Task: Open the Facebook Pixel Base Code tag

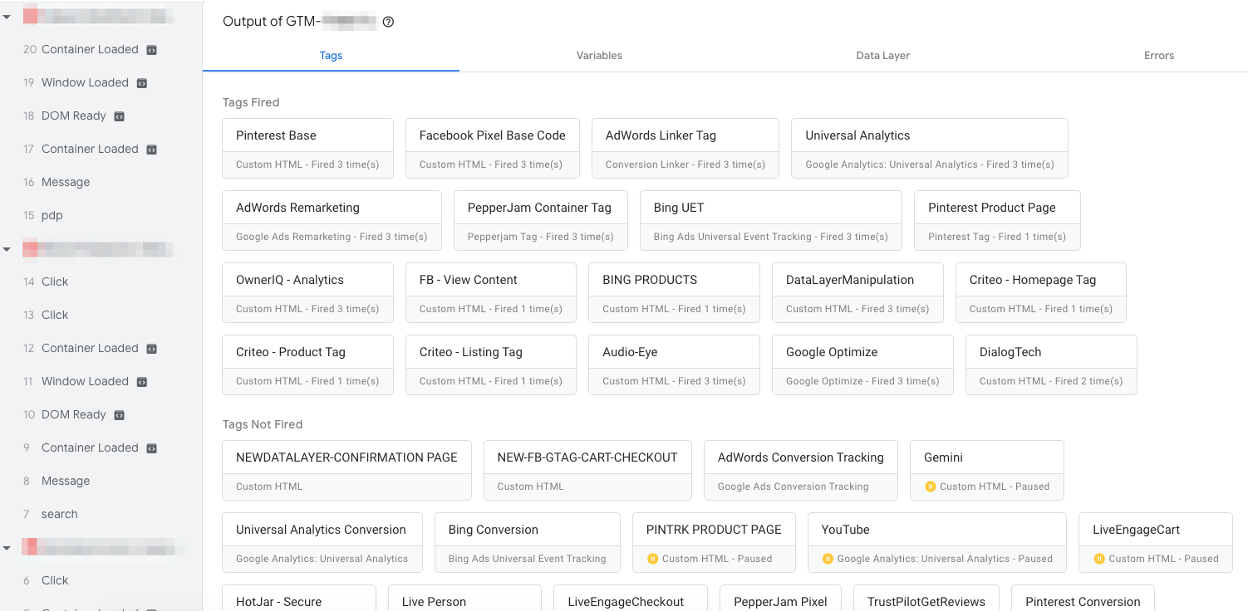Action: [x=492, y=149]
